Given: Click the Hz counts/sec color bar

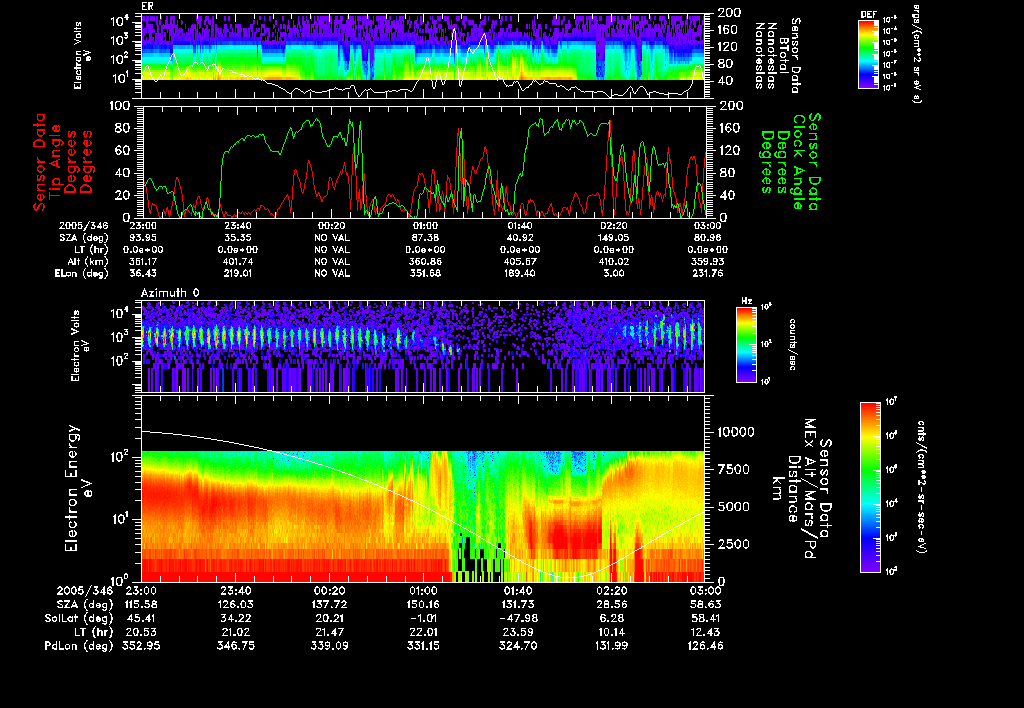Looking at the screenshot, I should coord(746,344).
